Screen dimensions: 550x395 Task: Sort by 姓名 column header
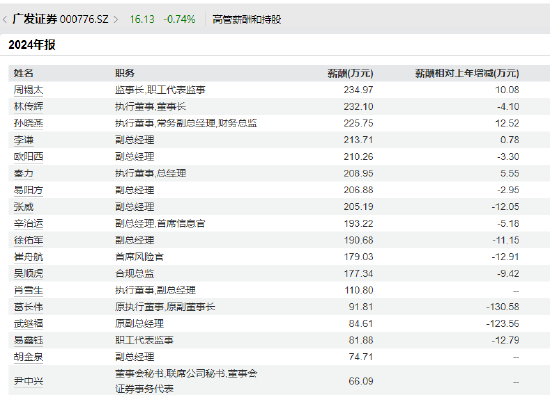(24, 73)
